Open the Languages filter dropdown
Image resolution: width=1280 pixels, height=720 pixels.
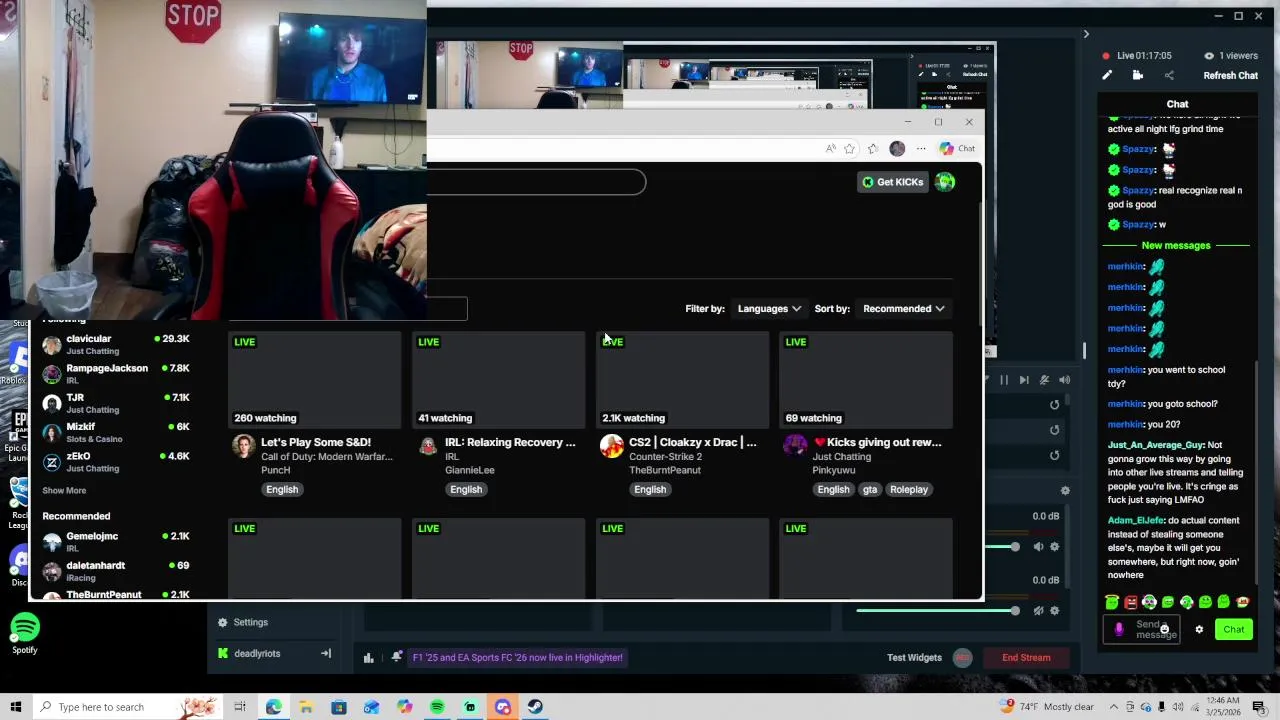pos(769,308)
